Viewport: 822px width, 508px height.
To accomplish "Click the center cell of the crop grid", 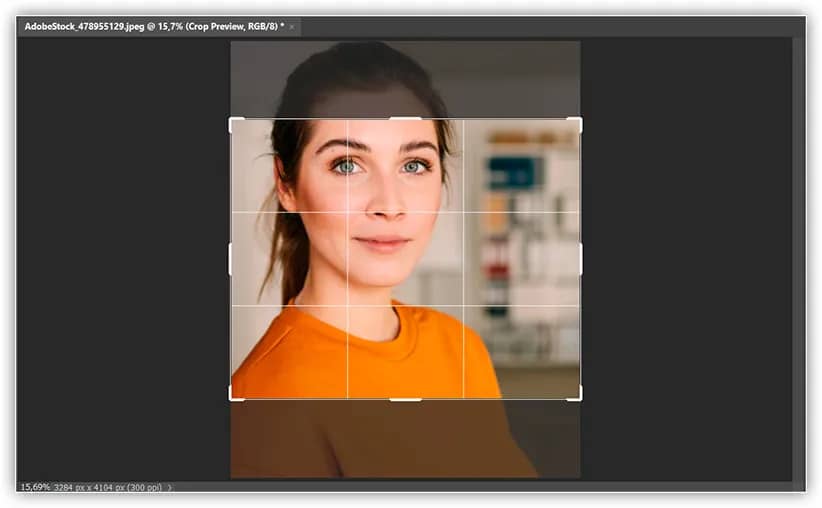I will (x=405, y=259).
